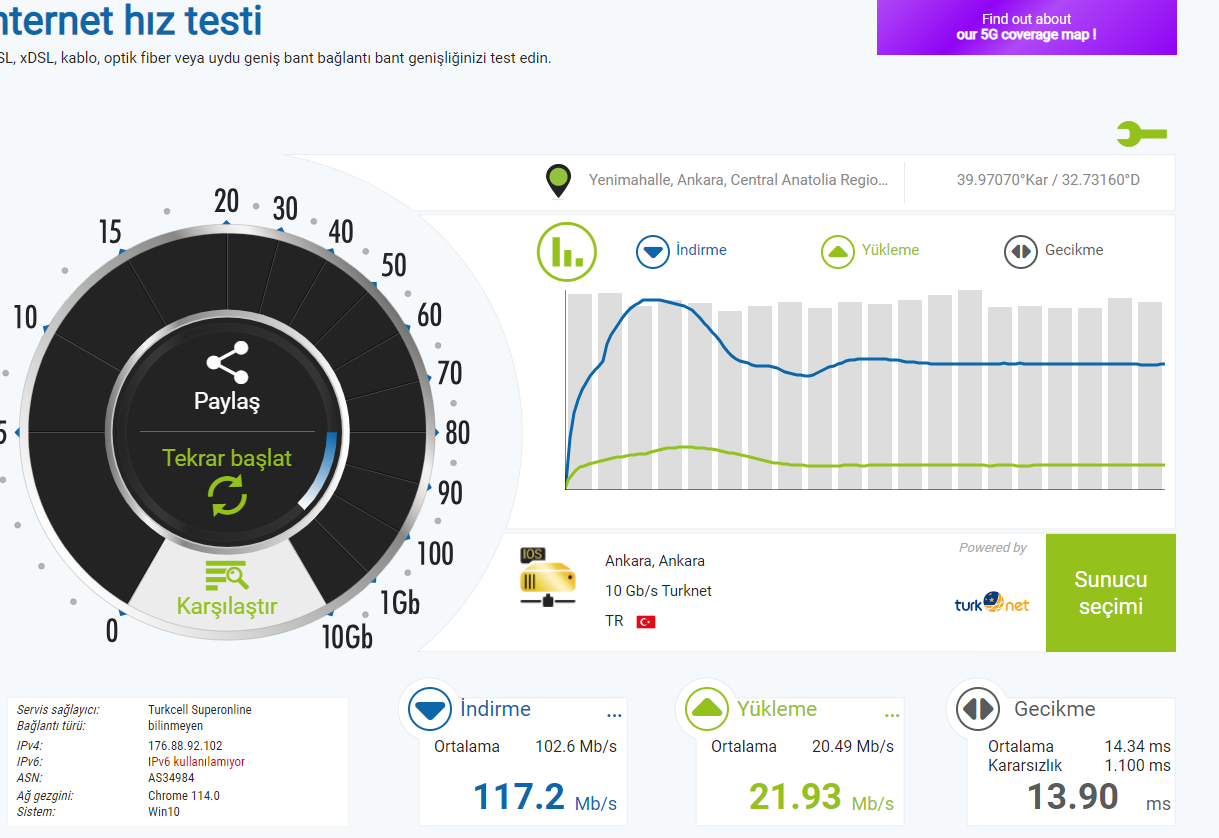Image resolution: width=1219 pixels, height=838 pixels.
Task: Click the 117.2 Mb/s download value
Action: [545, 797]
